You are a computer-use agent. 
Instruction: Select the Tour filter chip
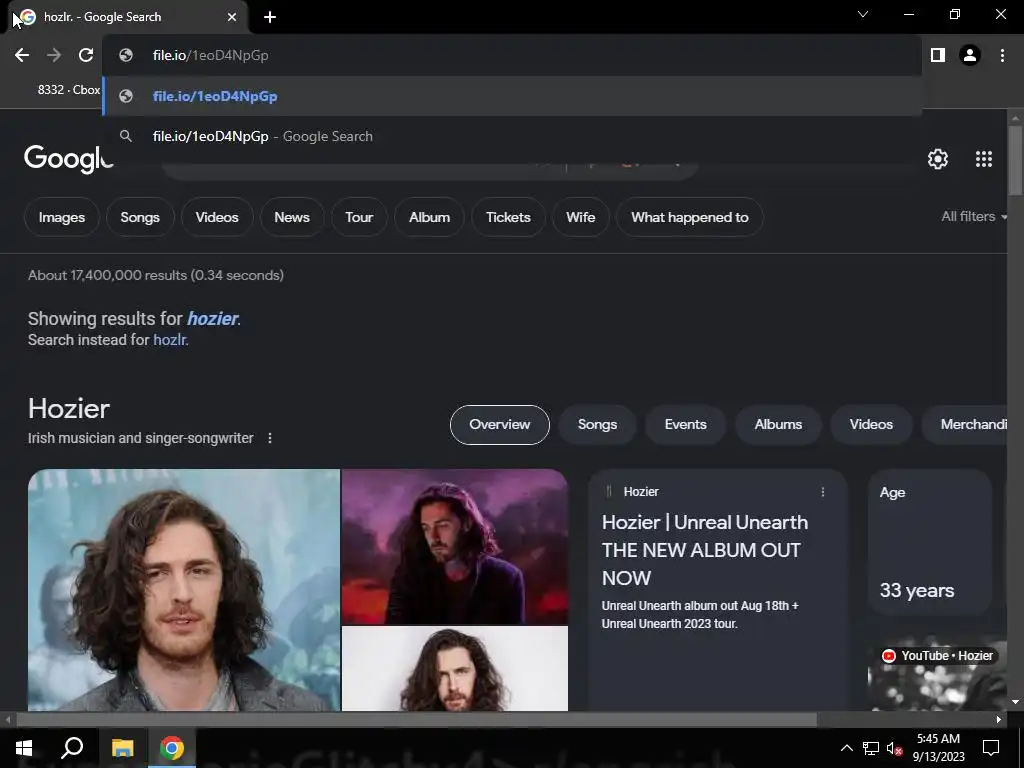tap(359, 217)
